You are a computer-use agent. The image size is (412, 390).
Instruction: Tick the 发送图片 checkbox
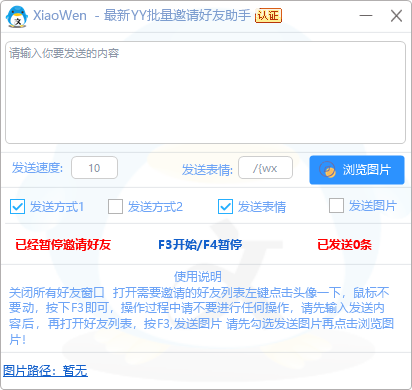pos(336,205)
